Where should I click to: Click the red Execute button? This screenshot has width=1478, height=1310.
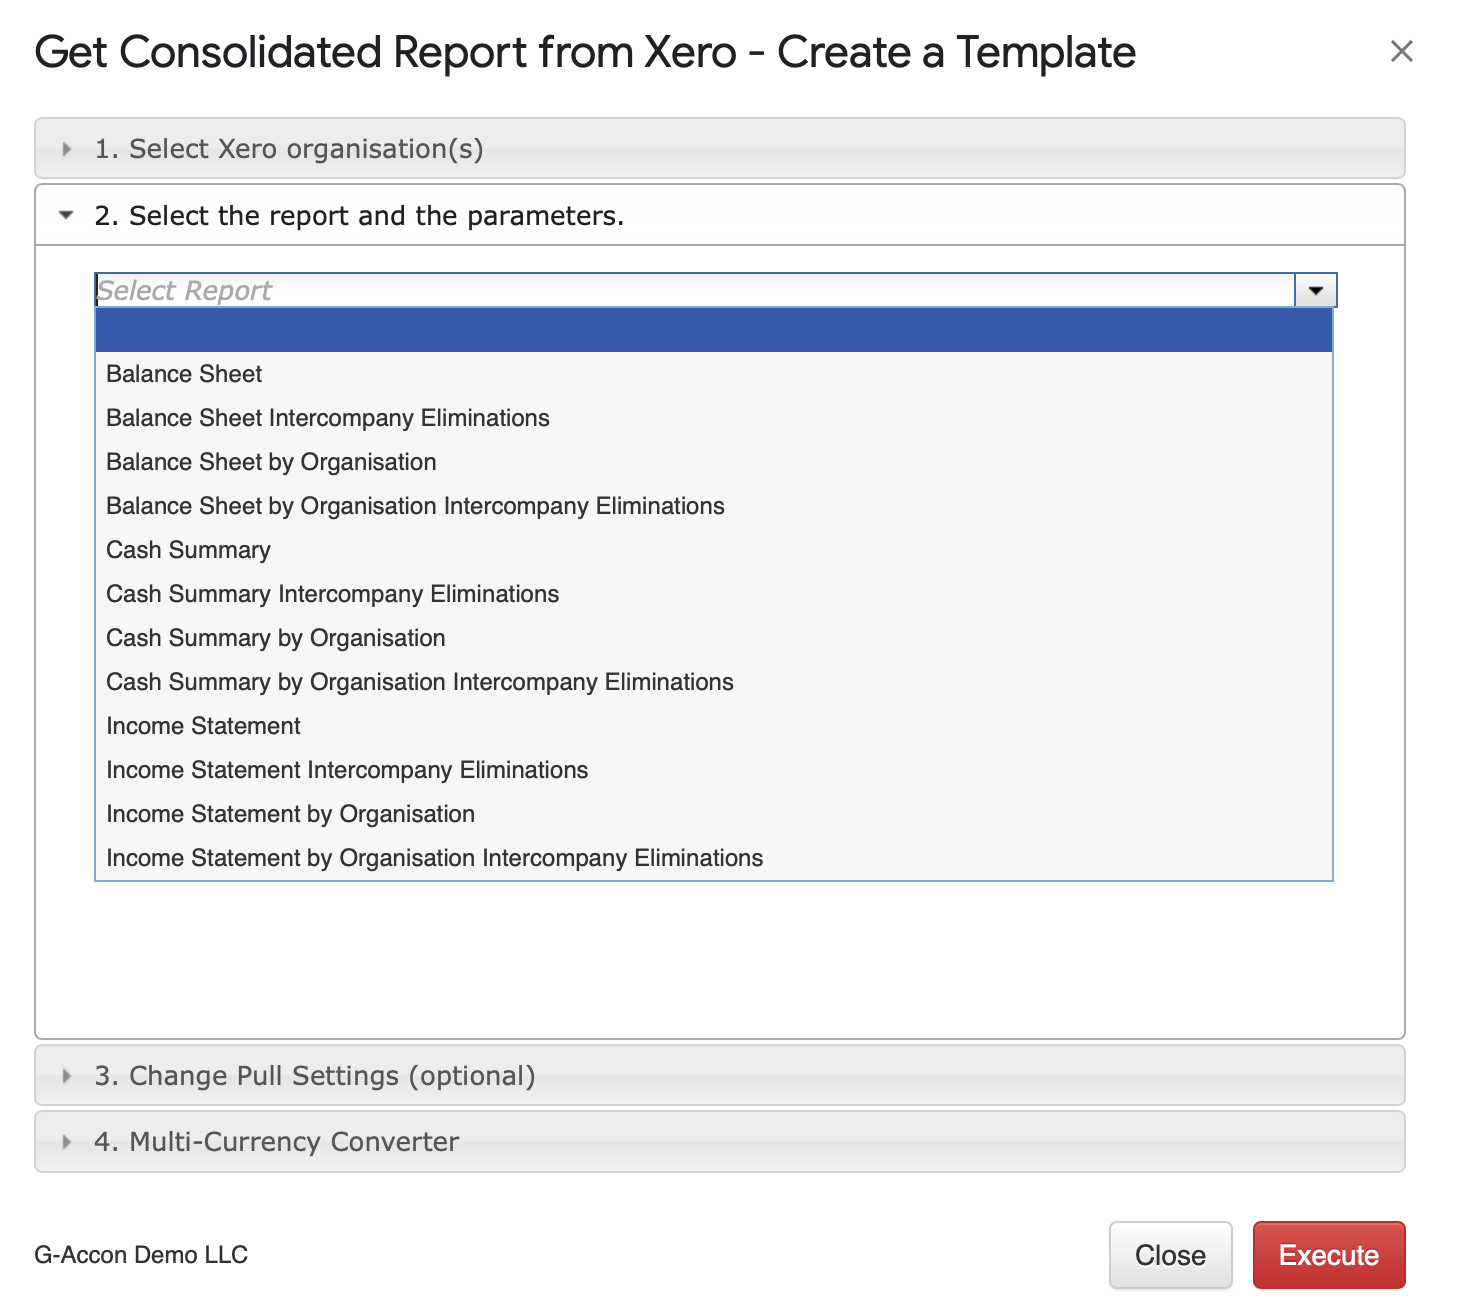pos(1329,1255)
